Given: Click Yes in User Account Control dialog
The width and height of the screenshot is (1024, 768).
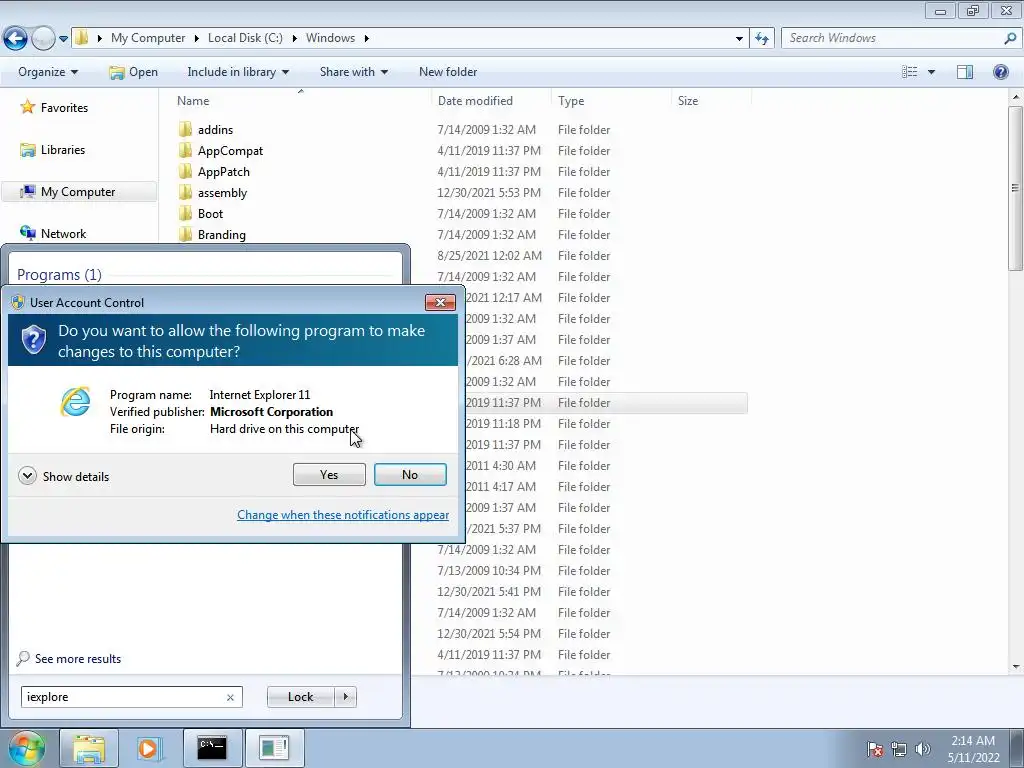Looking at the screenshot, I should tap(329, 475).
